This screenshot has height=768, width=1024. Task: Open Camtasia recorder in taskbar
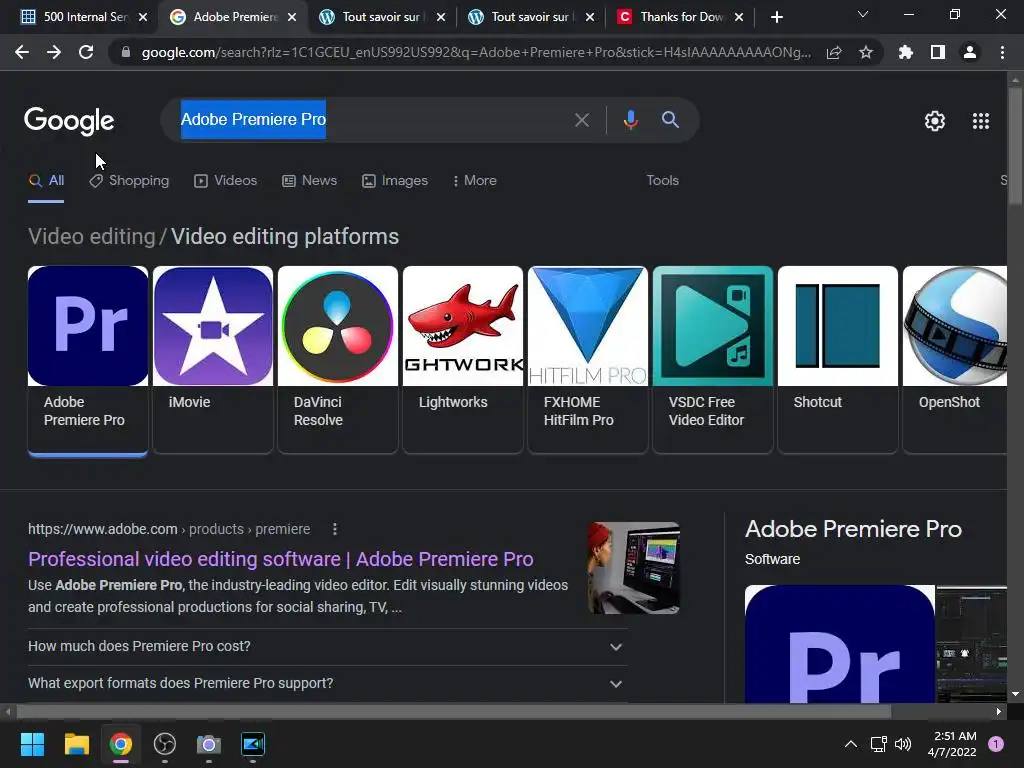click(x=253, y=744)
